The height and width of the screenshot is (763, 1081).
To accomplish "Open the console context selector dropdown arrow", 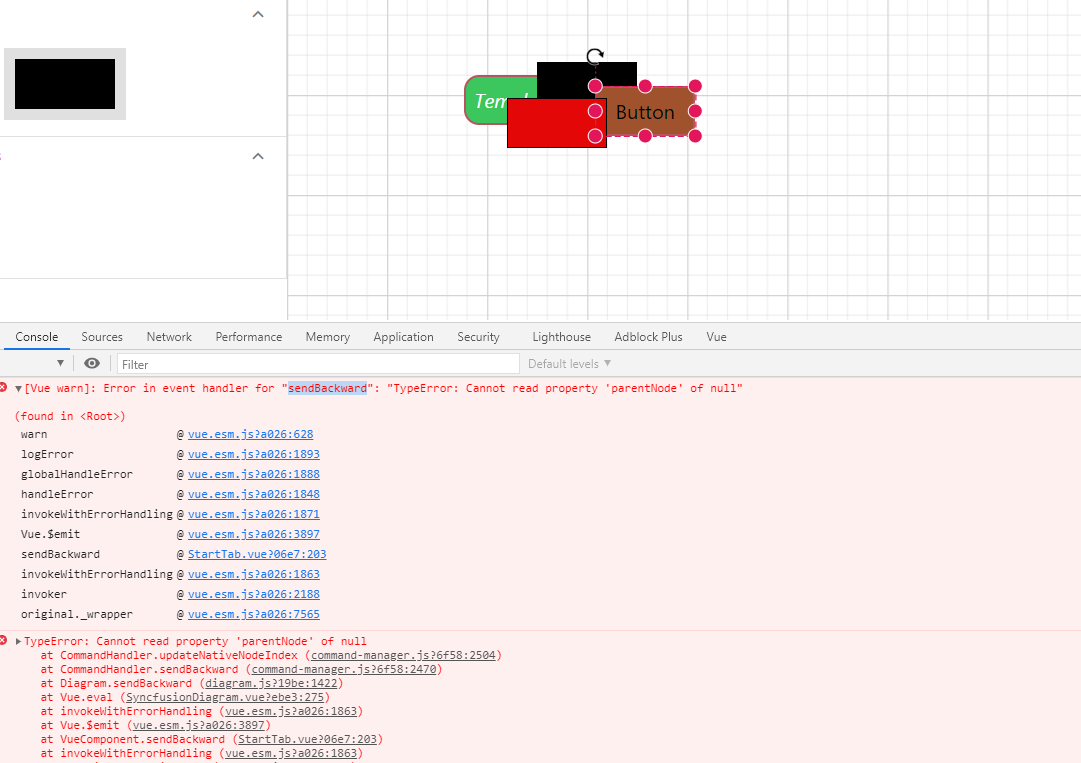I will (60, 364).
